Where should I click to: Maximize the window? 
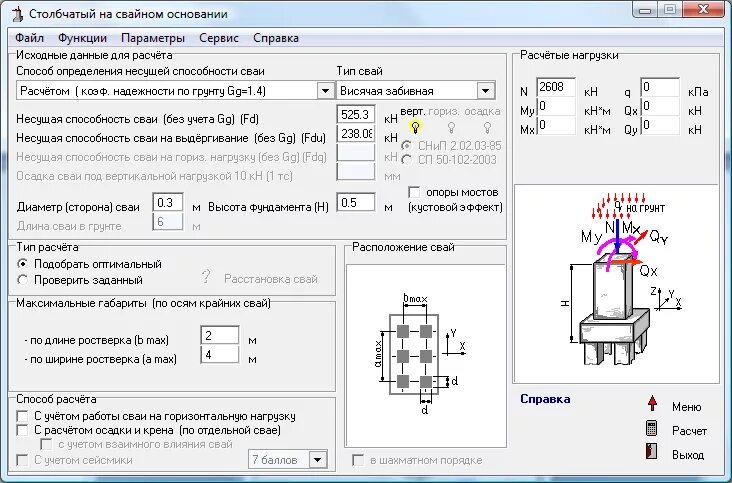[x=670, y=10]
